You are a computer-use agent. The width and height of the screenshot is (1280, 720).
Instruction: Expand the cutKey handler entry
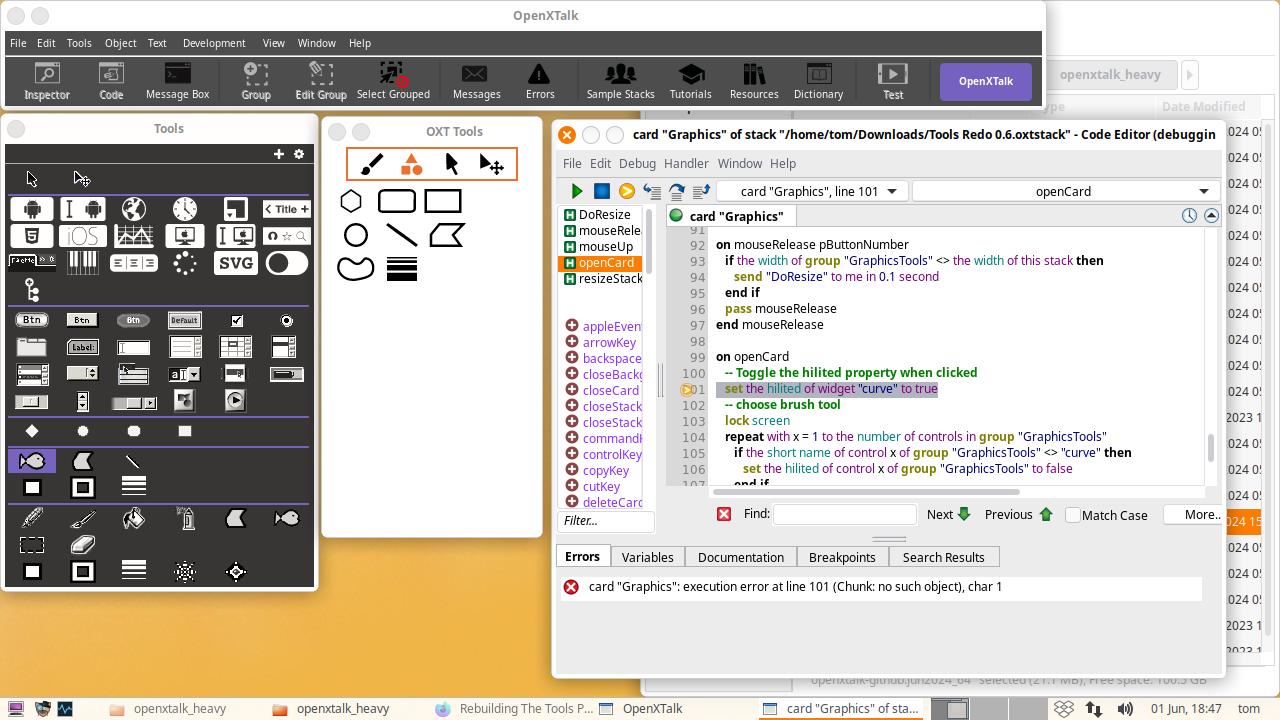click(x=572, y=486)
